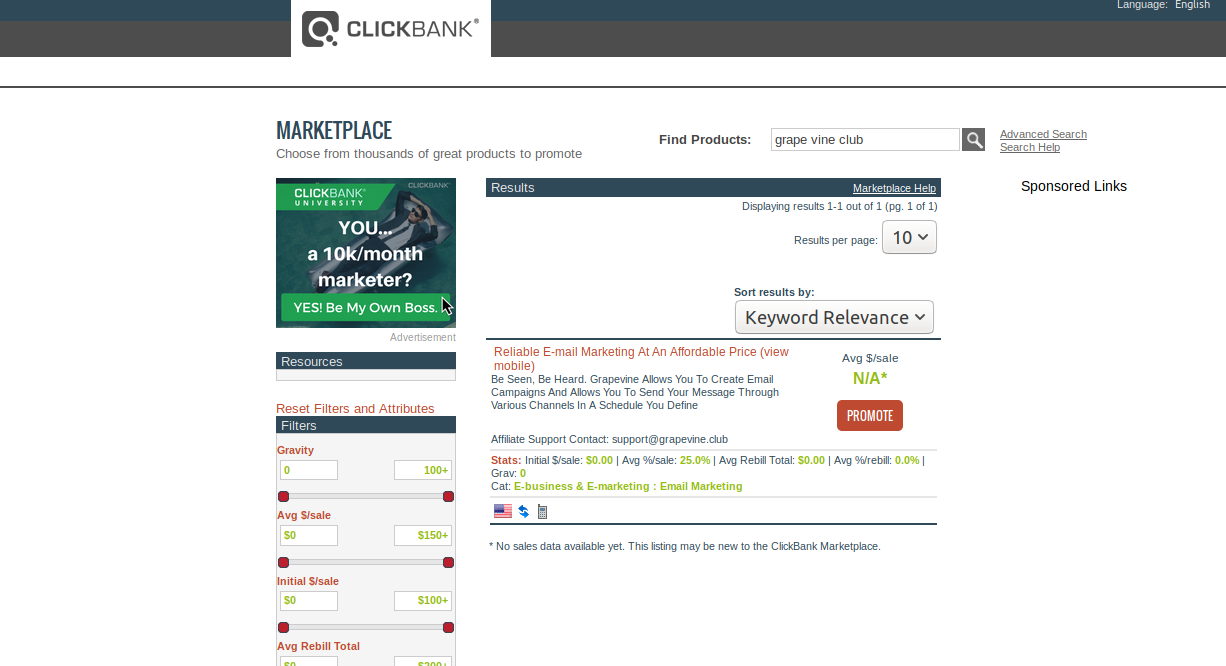Click the Sponsored Links heading
Screen dimensions: 1226x666
(x=1074, y=186)
